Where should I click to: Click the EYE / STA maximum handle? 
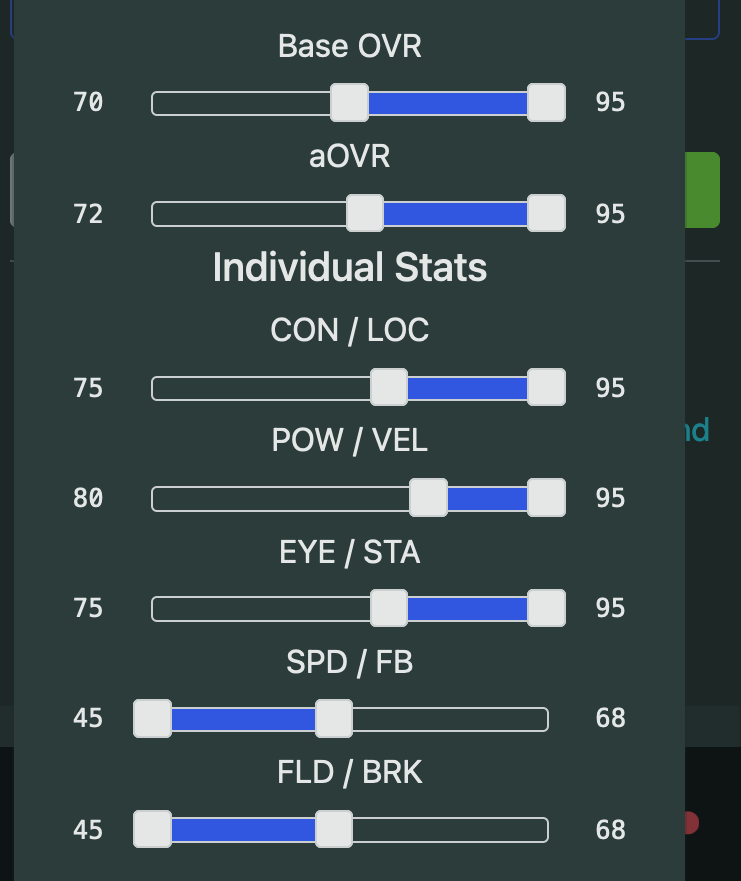[x=546, y=607]
